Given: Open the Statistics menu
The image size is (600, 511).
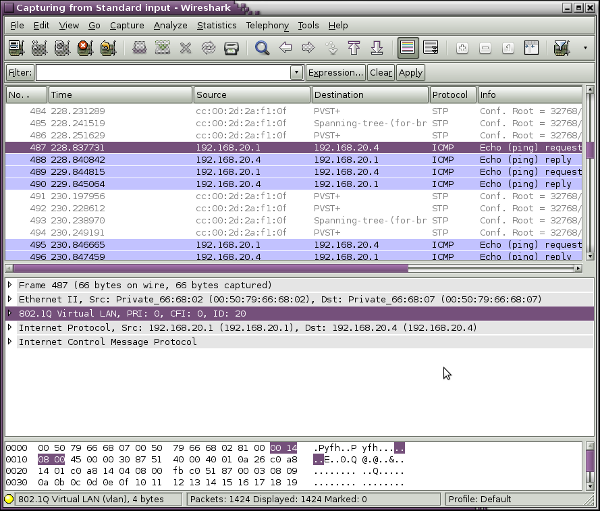Looking at the screenshot, I should coord(217,25).
